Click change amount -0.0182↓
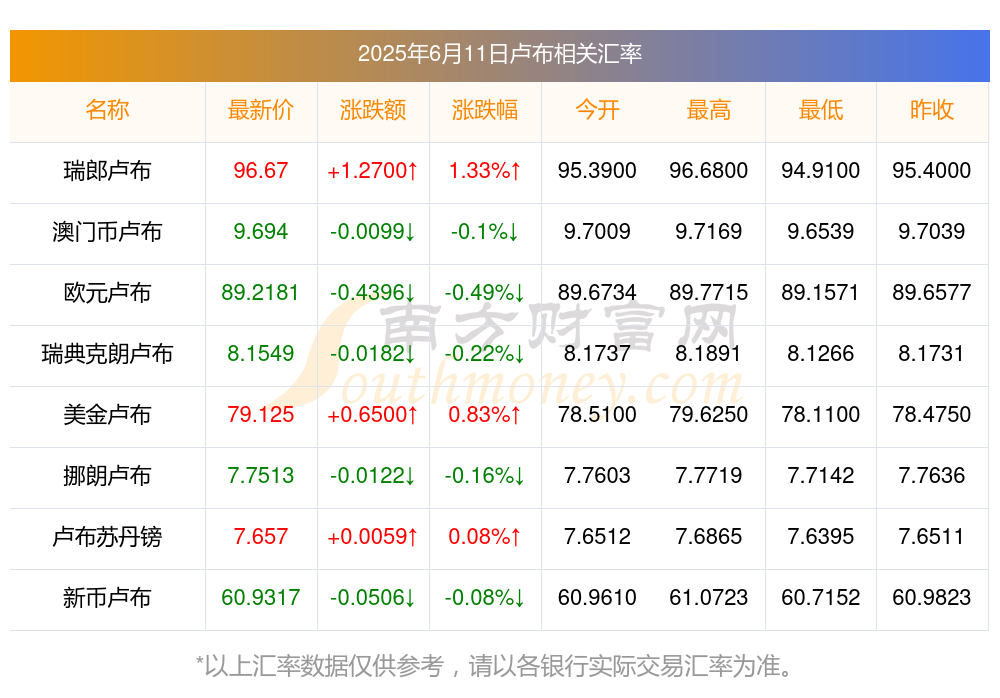 [x=372, y=353]
